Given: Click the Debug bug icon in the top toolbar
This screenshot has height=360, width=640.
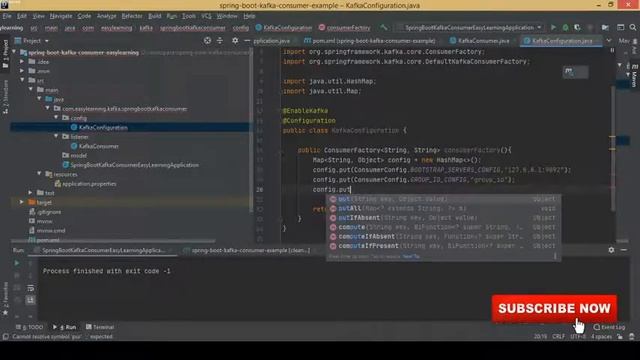Looking at the screenshot, I should pyautogui.click(x=565, y=27).
